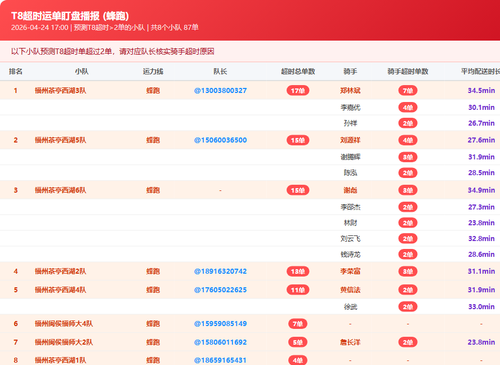Select rider name 钱诗龙
Viewport: 500px width, 365px height.
tap(350, 255)
